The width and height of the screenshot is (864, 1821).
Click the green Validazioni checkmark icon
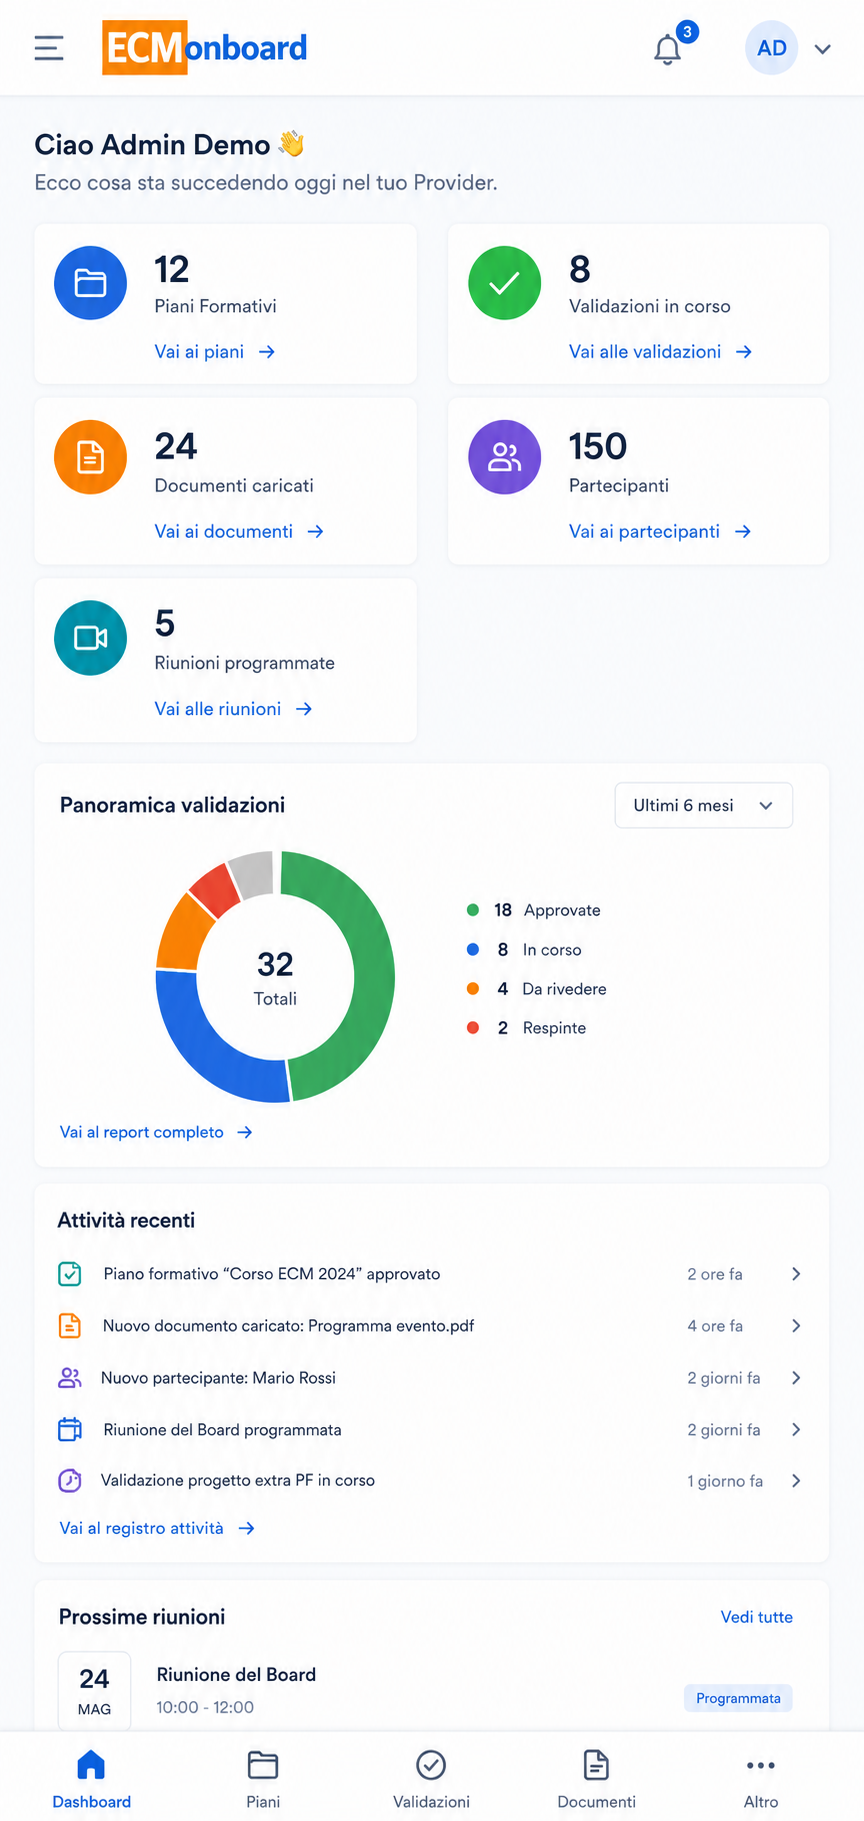505,283
